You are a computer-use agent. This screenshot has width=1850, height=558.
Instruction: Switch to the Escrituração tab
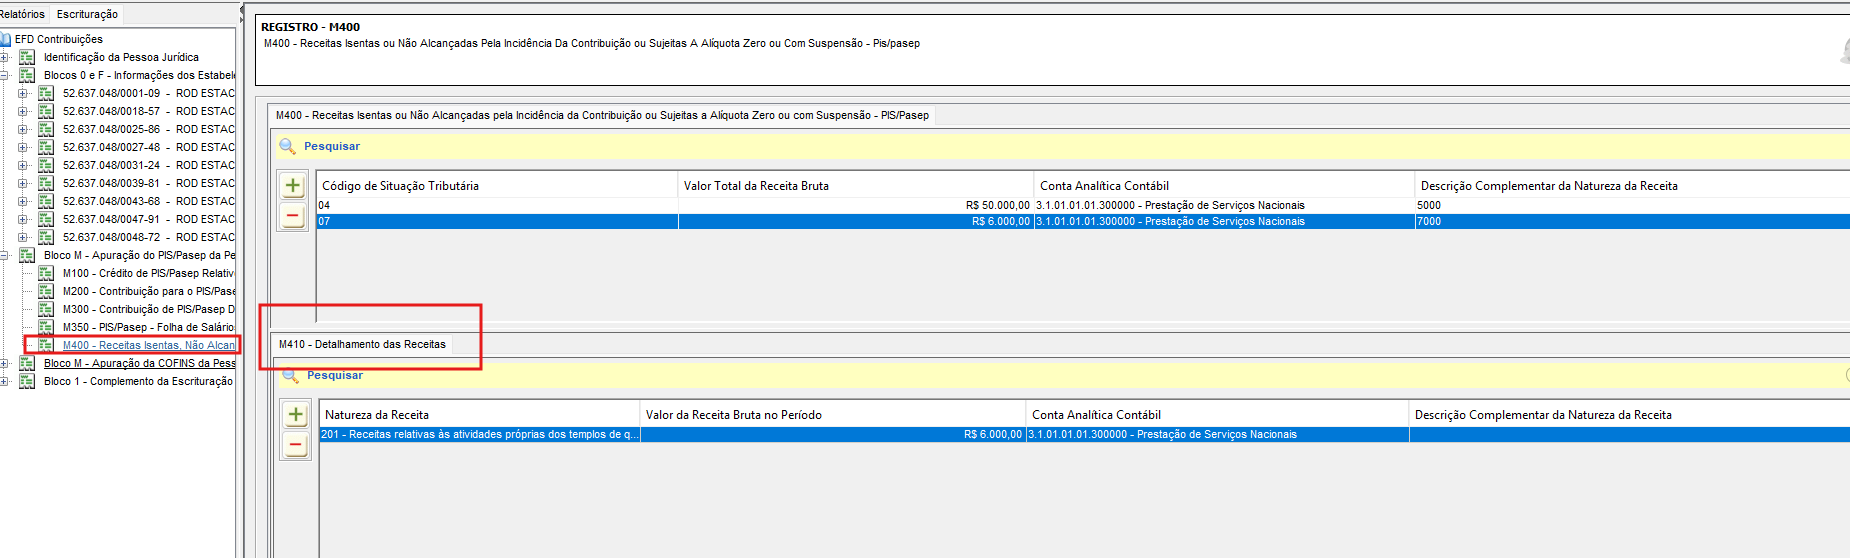87,14
